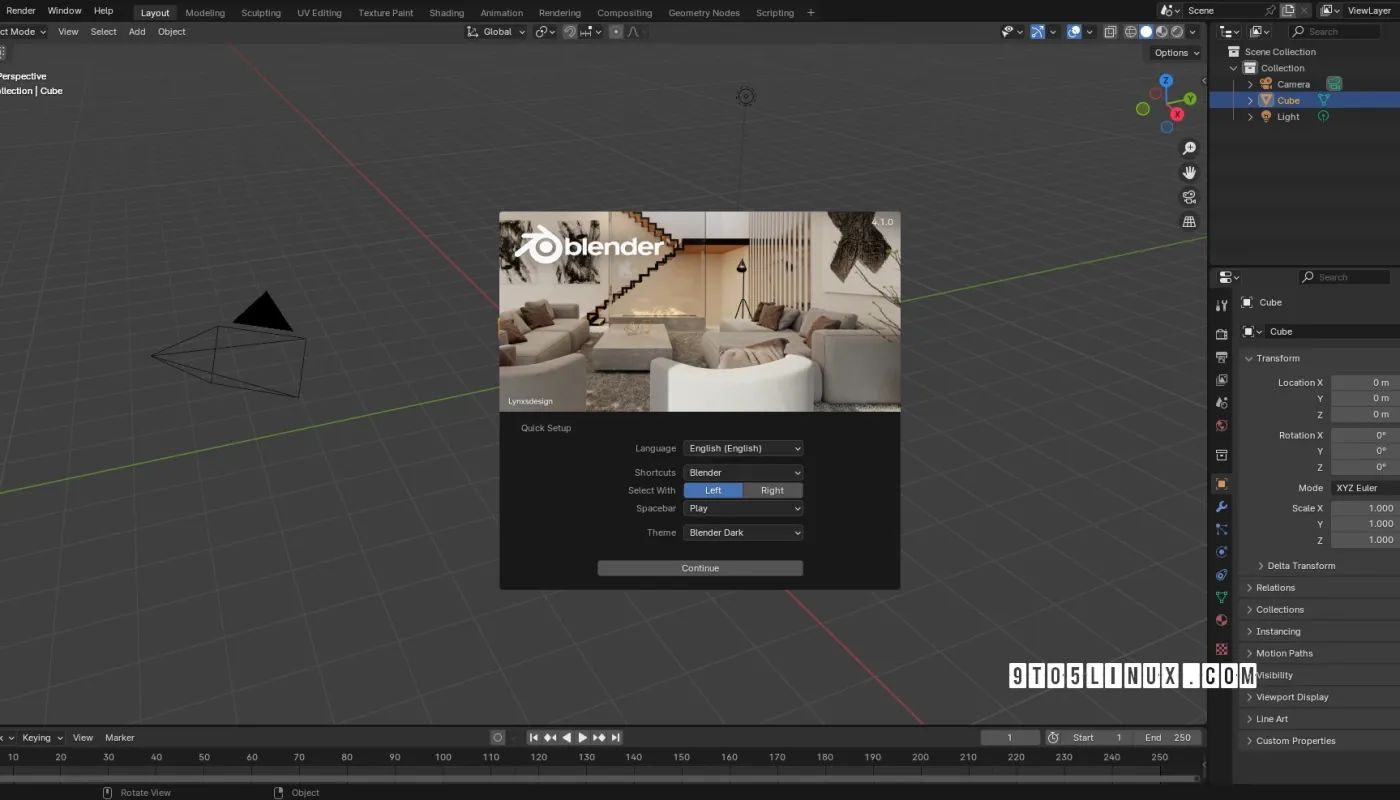The height and width of the screenshot is (800, 1400).
Task: Click the timeline play forward button
Action: (583, 737)
